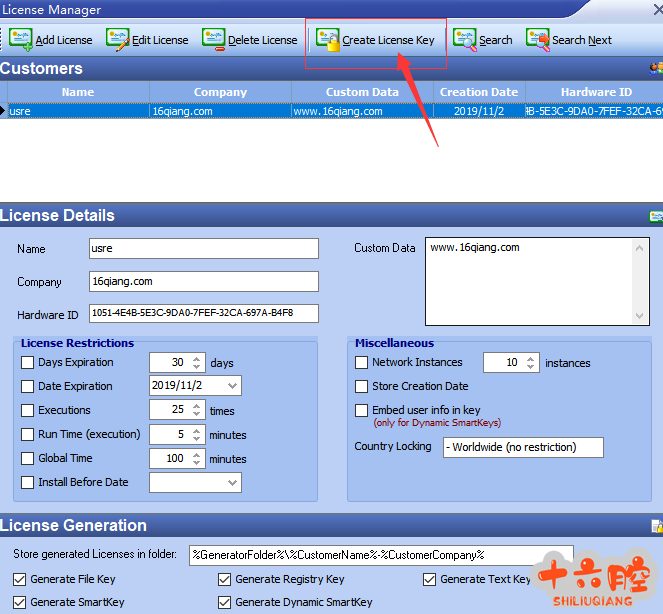
Task: Click the Edit License toolbar icon
Action: pyautogui.click(x=117, y=40)
